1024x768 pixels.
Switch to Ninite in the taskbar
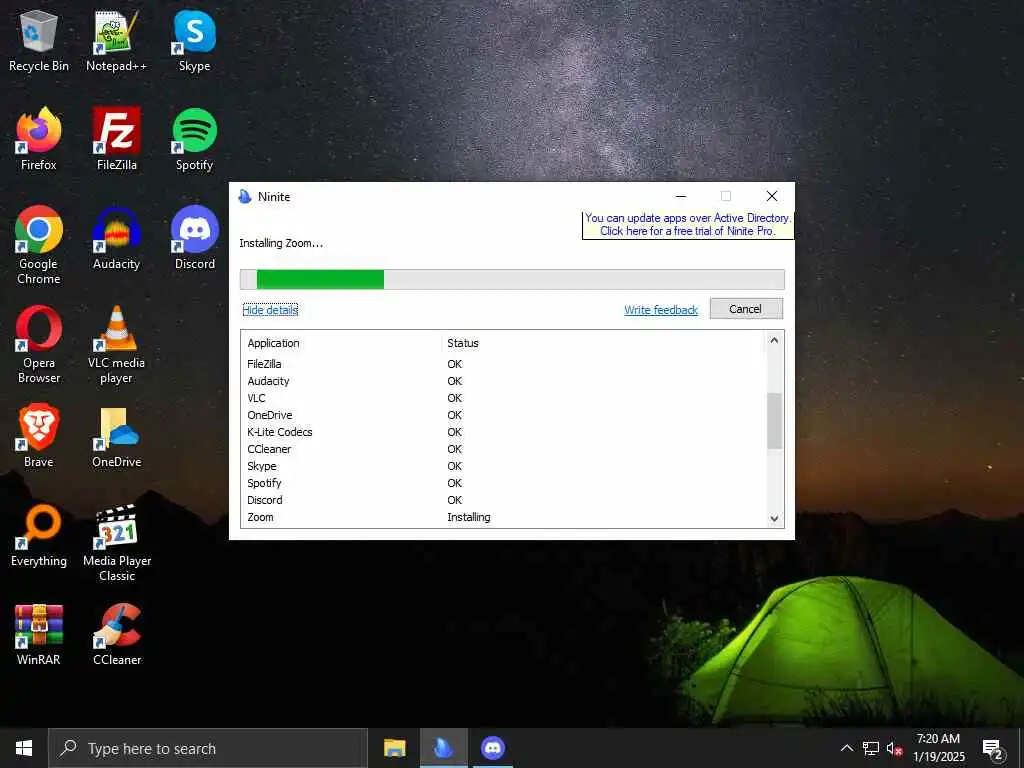coord(443,748)
